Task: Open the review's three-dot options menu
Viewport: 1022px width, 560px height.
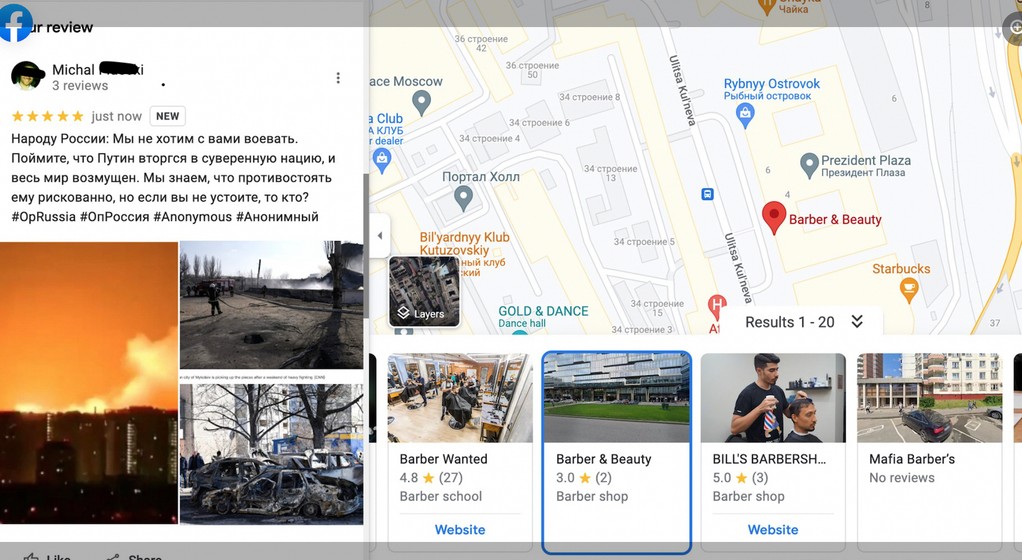Action: 338,78
